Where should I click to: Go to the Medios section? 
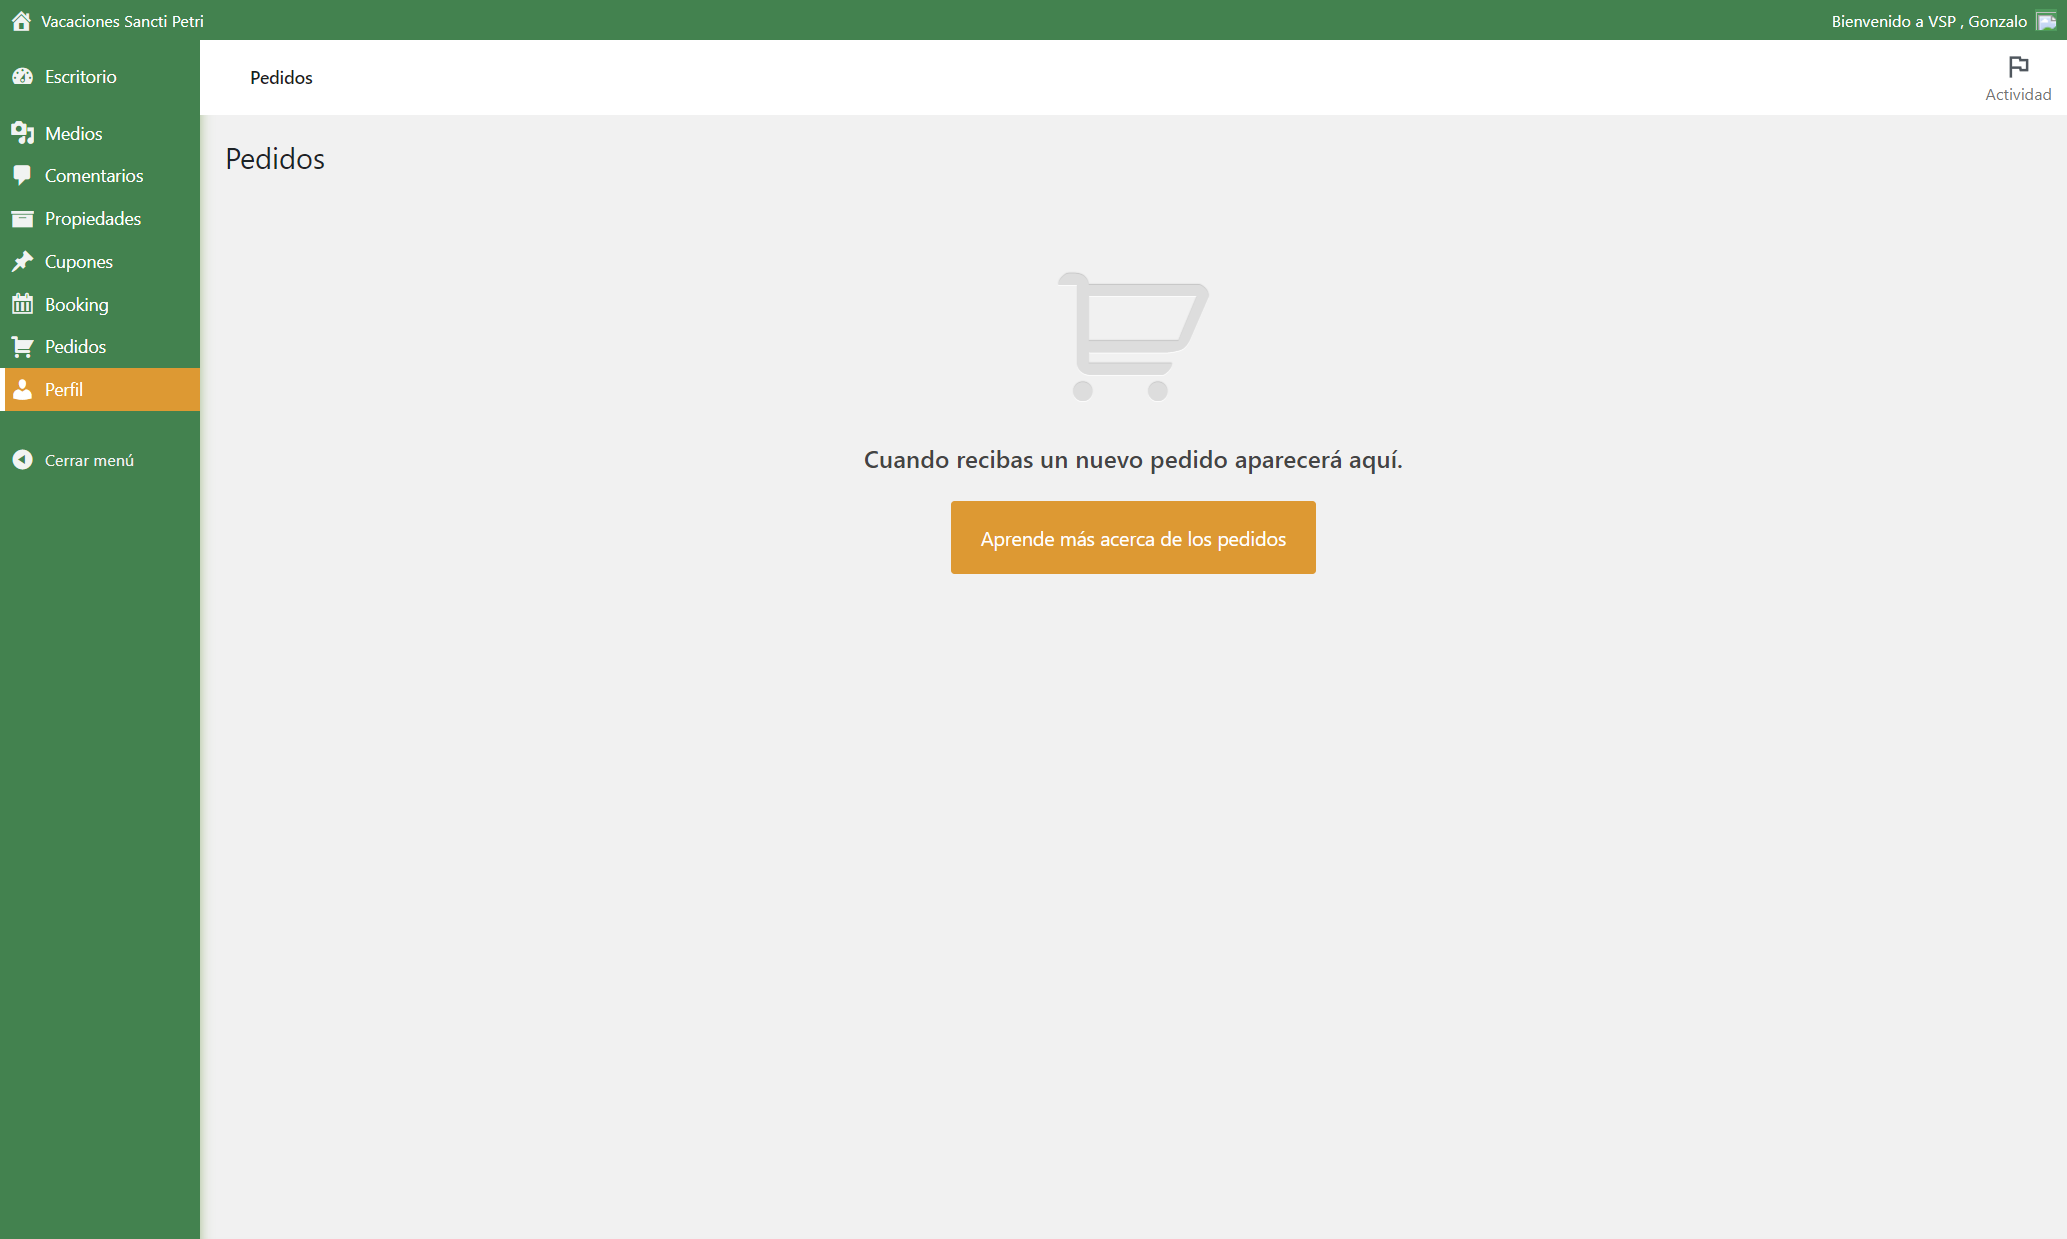pyautogui.click(x=100, y=133)
